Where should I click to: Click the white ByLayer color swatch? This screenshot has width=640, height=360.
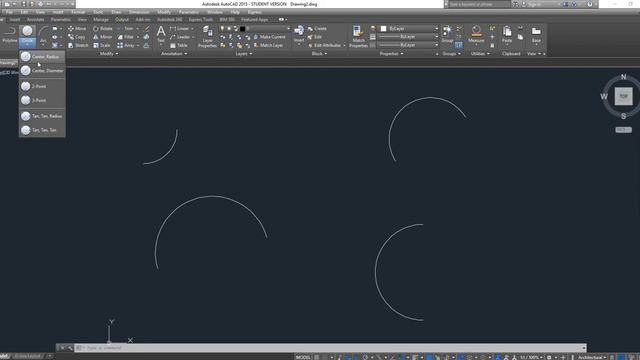point(383,29)
